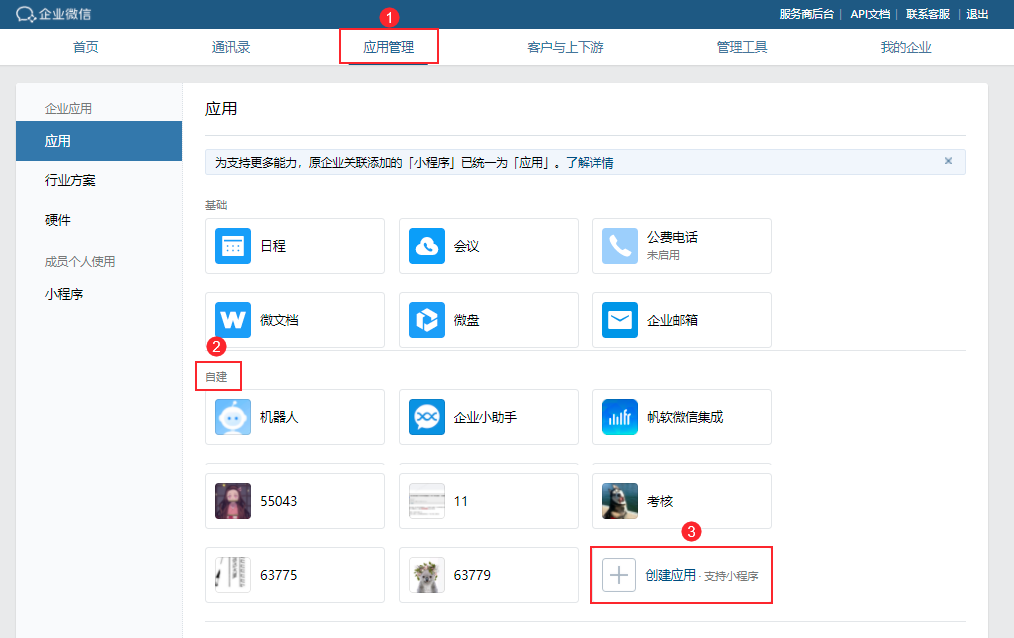This screenshot has height=638, width=1014.
Task: Click the 联系客服 link
Action: pos(928,14)
